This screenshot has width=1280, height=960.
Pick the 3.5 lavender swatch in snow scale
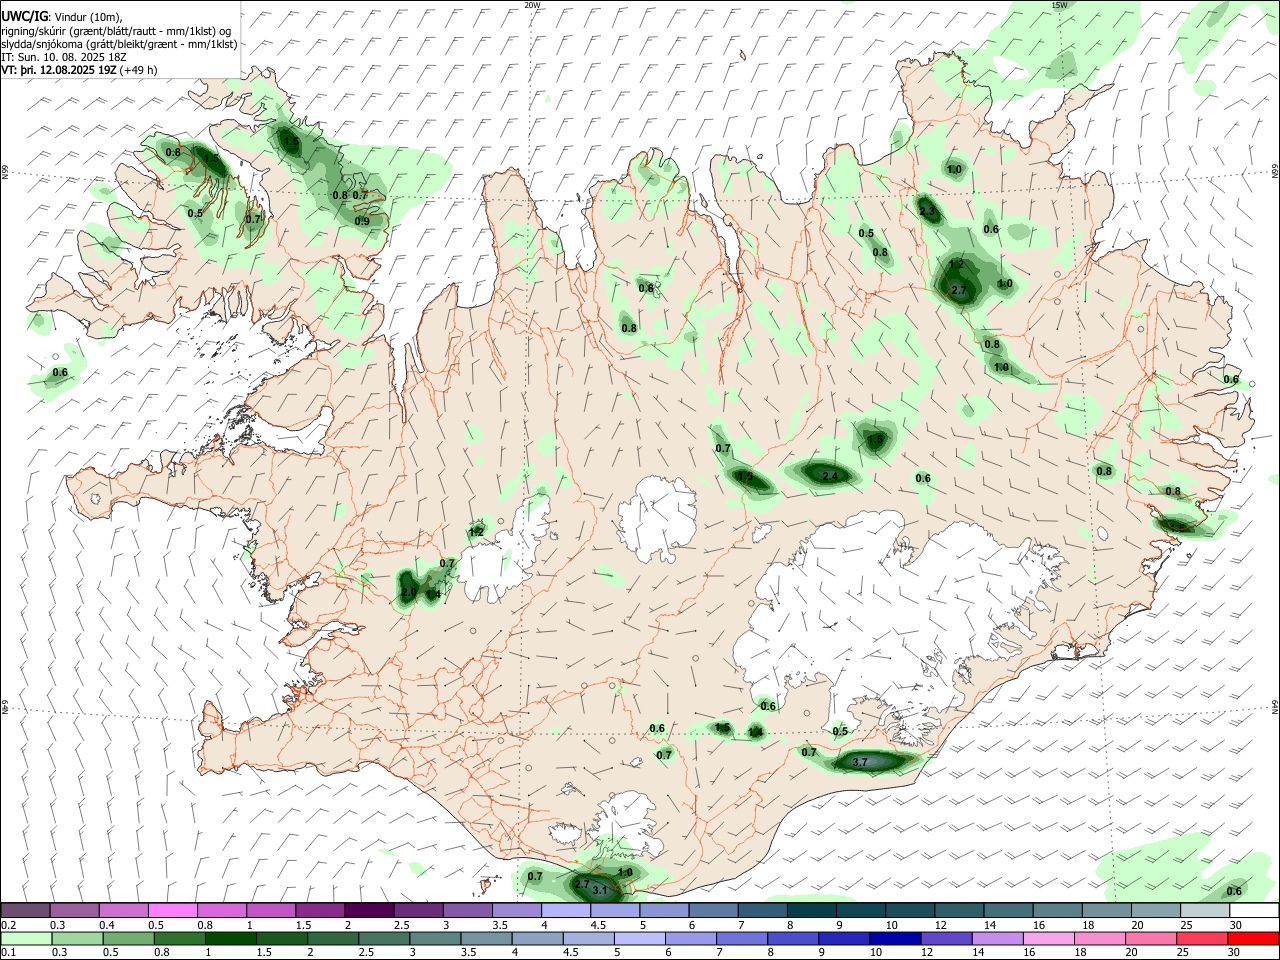(516, 911)
